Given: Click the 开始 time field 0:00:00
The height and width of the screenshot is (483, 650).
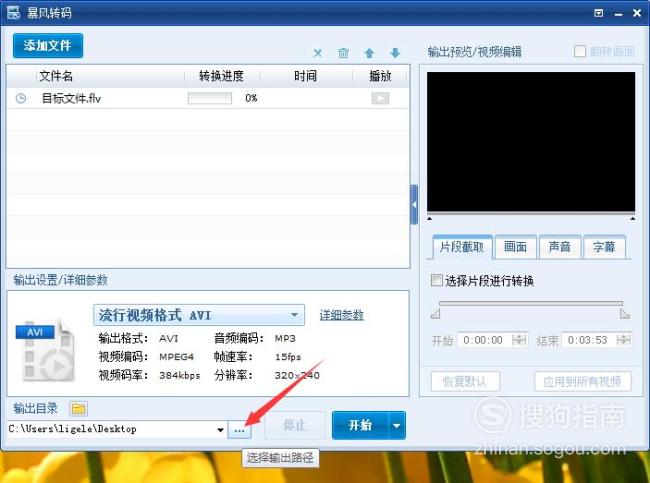Looking at the screenshot, I should [484, 340].
